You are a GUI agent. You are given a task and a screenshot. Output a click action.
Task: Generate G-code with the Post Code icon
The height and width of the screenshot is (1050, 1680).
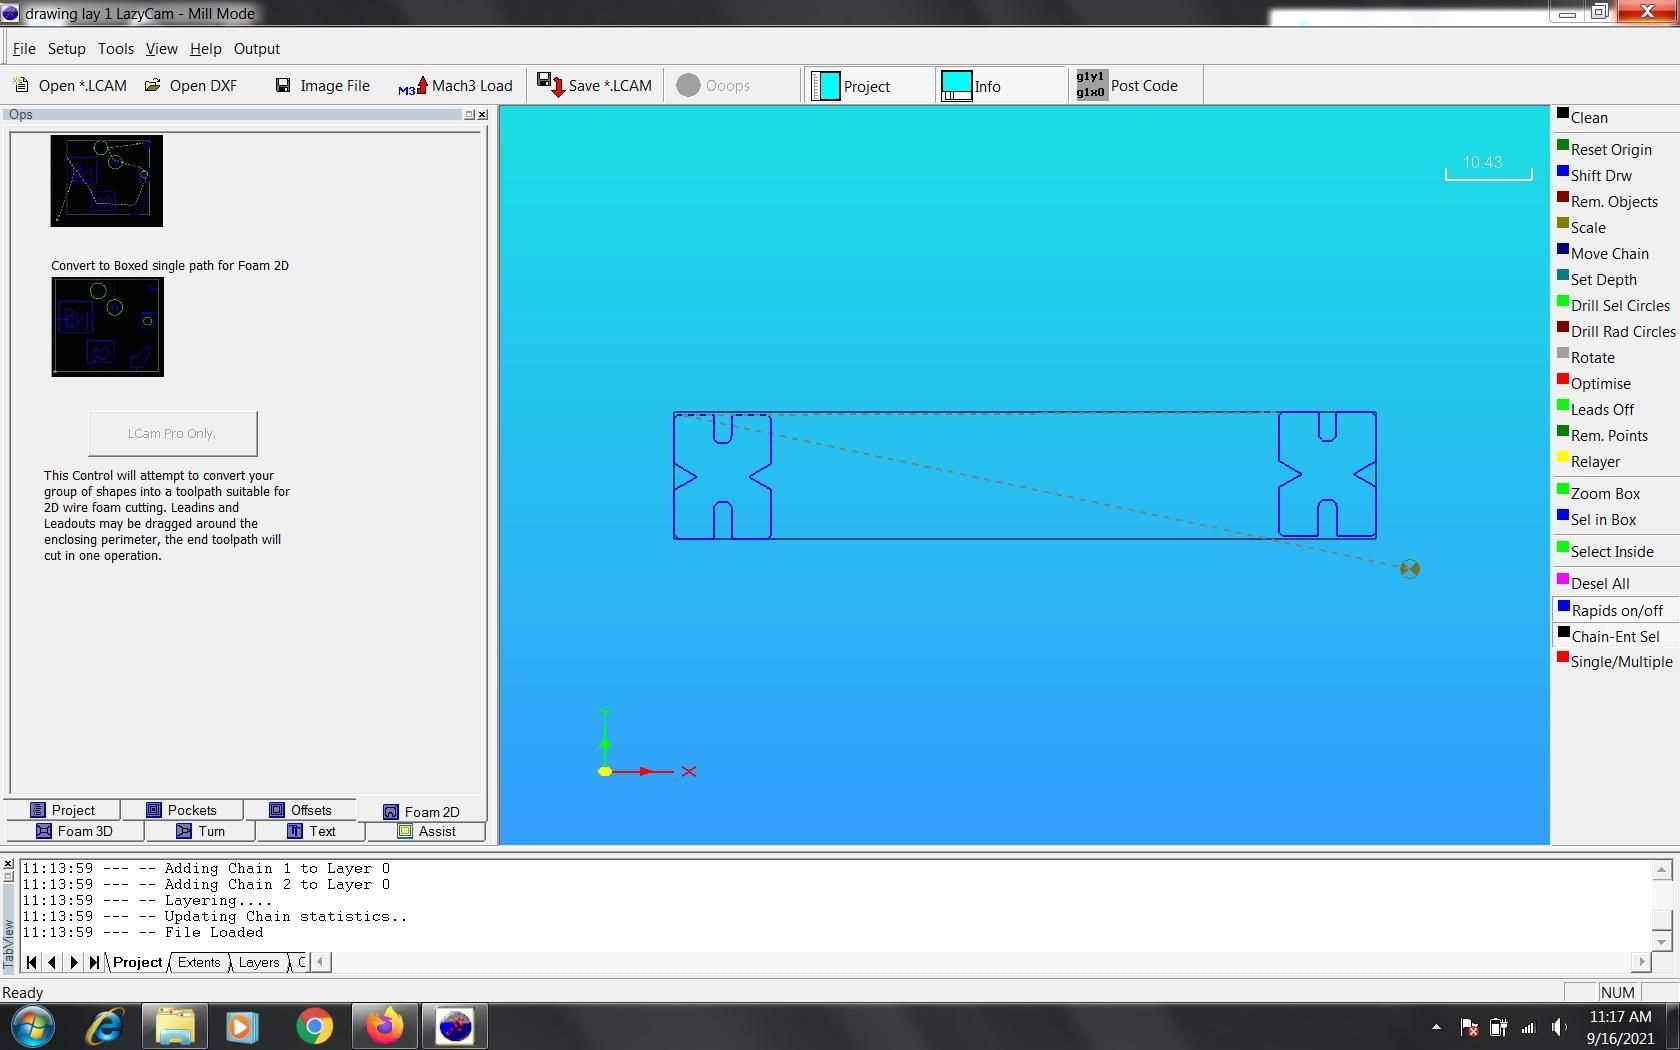[1131, 85]
